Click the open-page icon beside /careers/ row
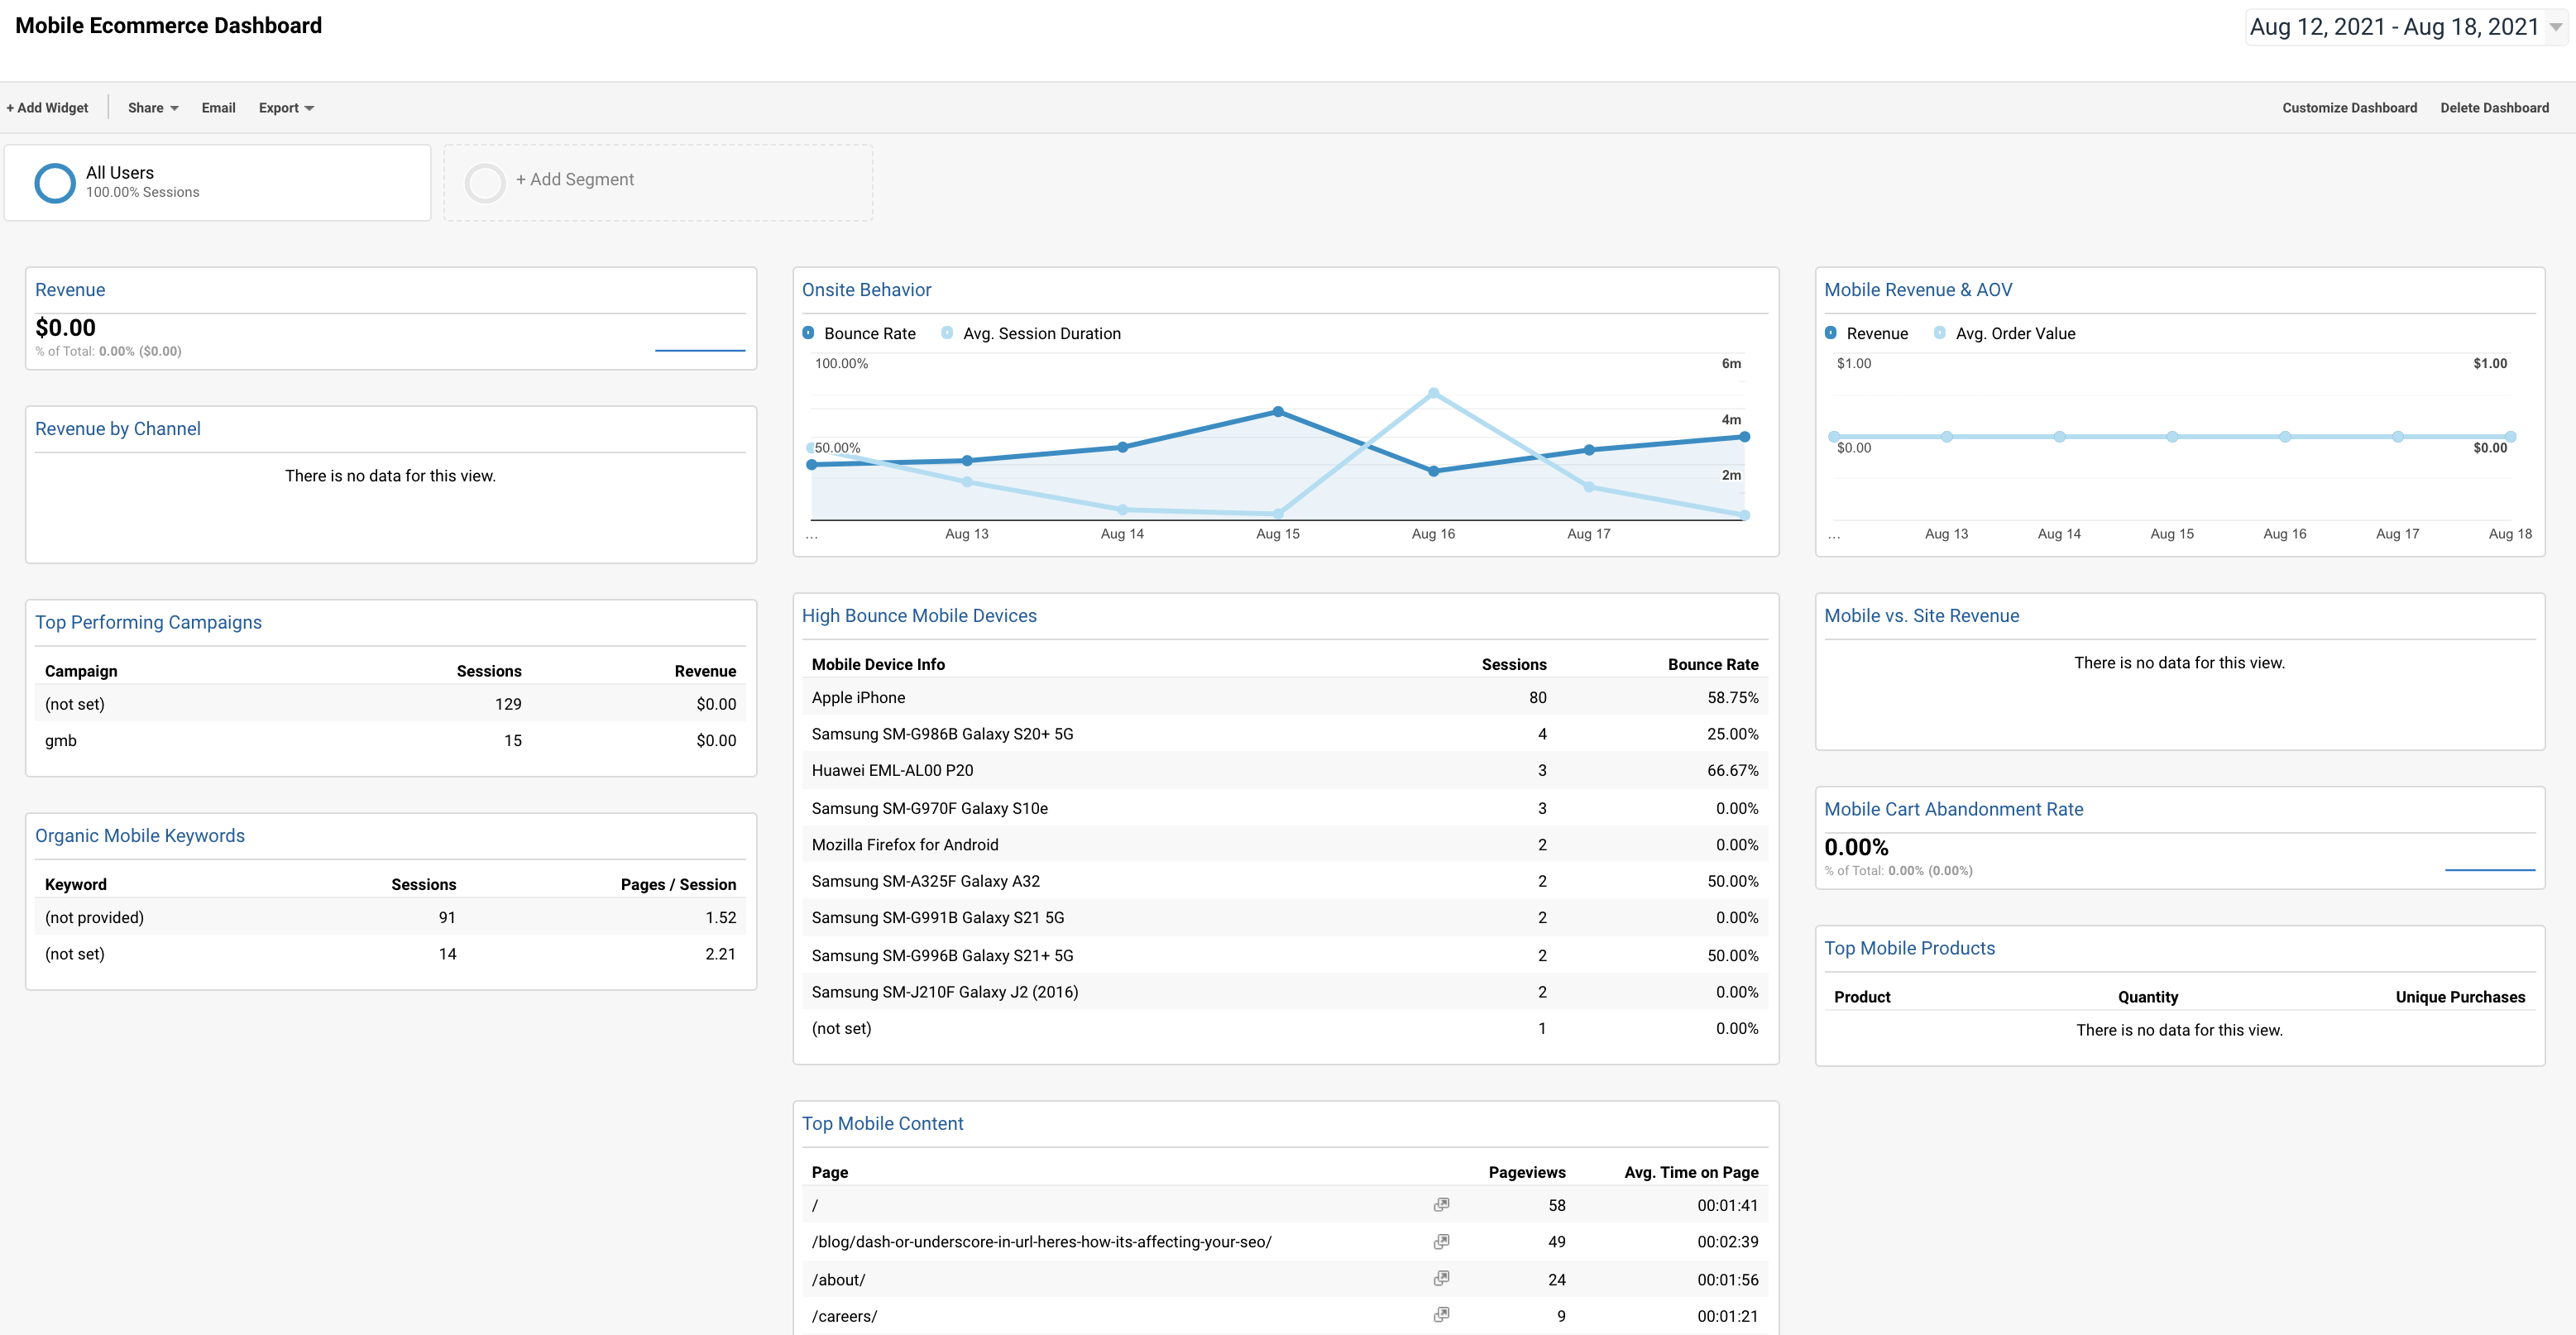 pos(1441,1314)
